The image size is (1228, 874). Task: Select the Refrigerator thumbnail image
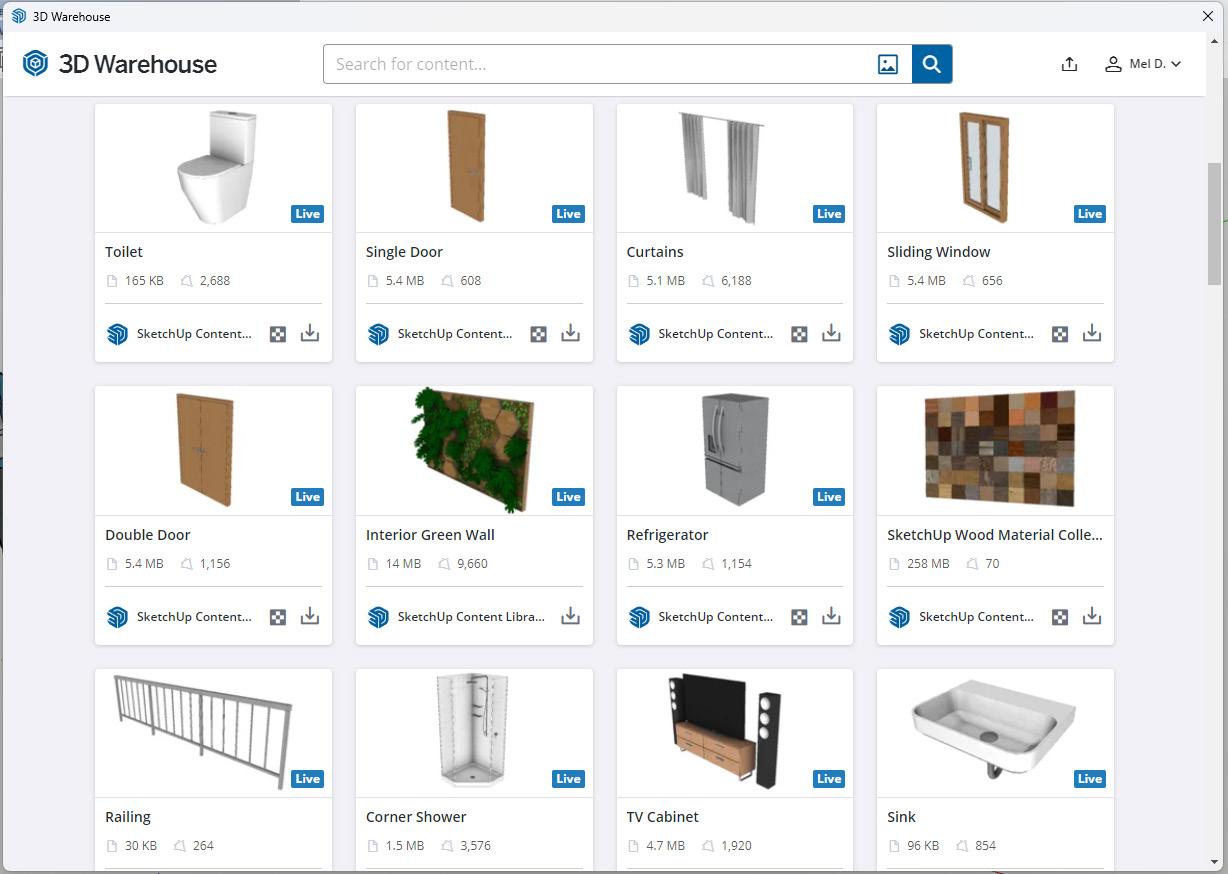tap(735, 451)
